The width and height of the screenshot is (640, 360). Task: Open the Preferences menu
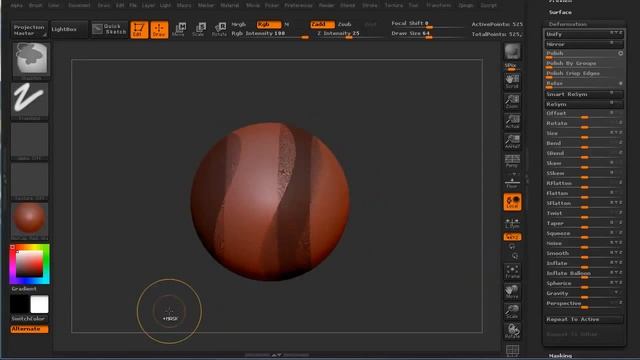click(298, 5)
